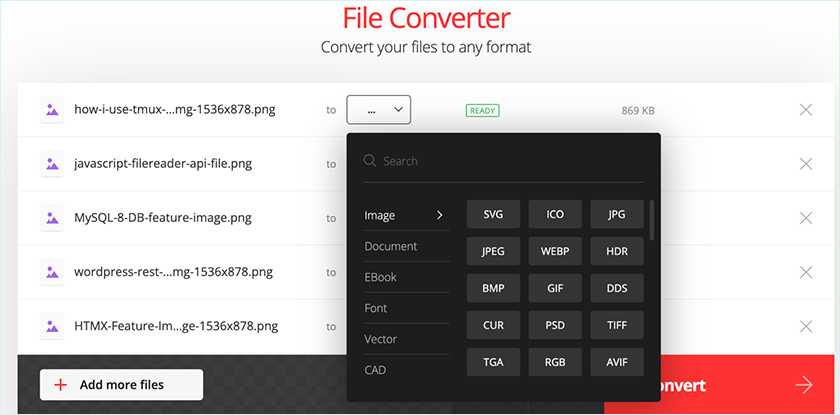This screenshot has width=840, height=415.
Task: Click the image icon beside MySQL-8-DB-feature-image.png
Action: [x=52, y=218]
